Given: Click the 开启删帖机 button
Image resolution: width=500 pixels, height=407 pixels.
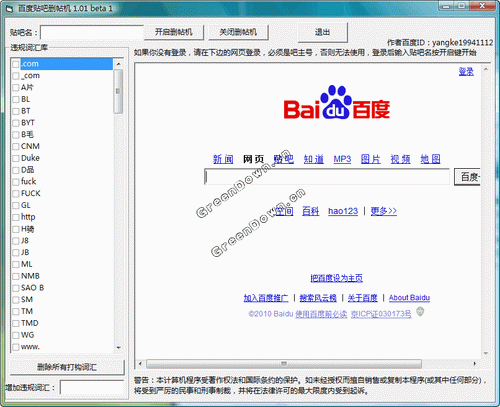Looking at the screenshot, I should [174, 32].
